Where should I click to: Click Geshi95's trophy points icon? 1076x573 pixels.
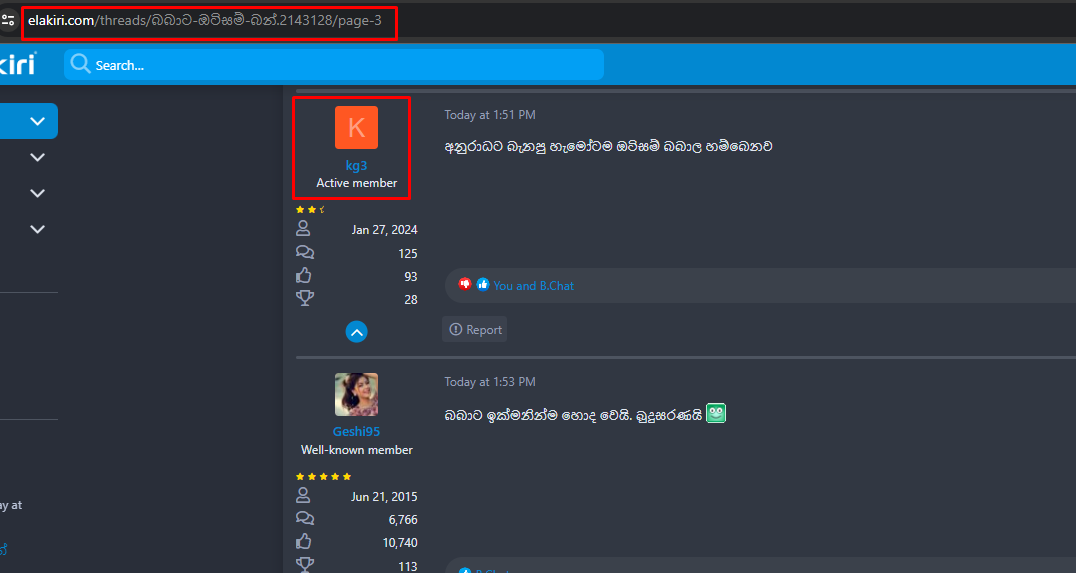point(305,565)
